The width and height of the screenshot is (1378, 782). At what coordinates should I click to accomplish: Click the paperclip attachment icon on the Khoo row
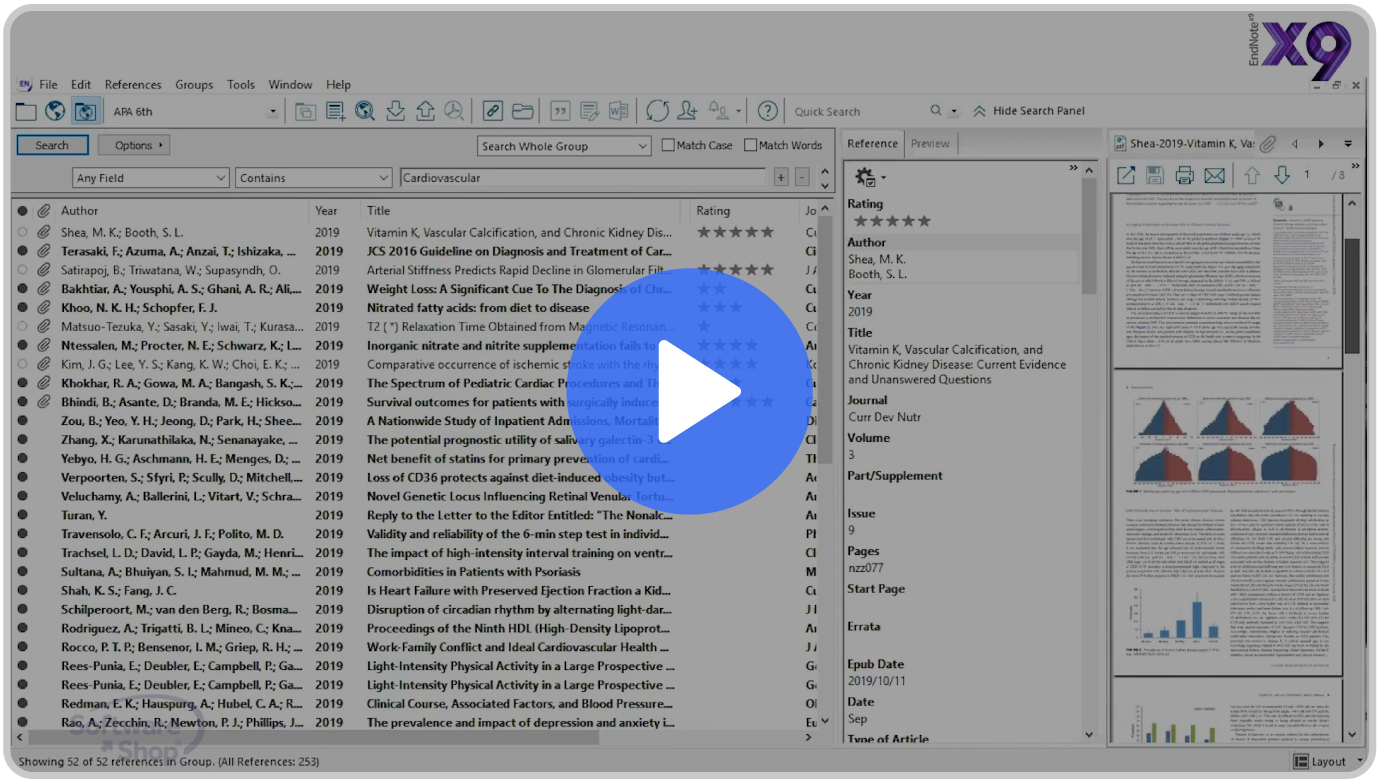click(44, 308)
